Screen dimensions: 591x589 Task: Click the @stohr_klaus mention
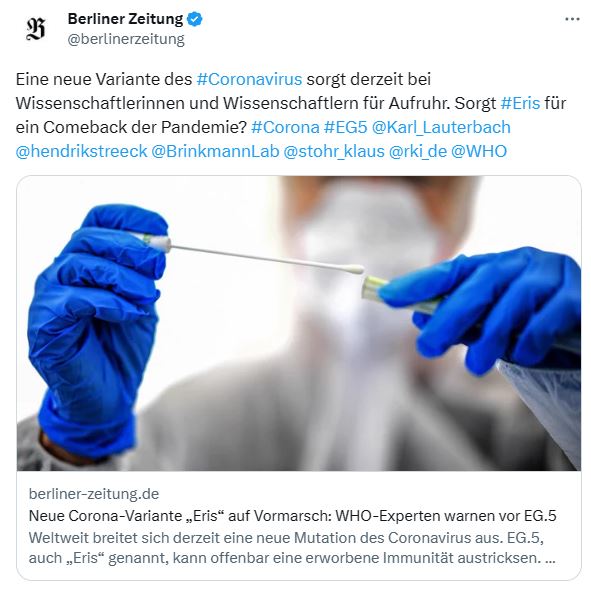coord(334,151)
